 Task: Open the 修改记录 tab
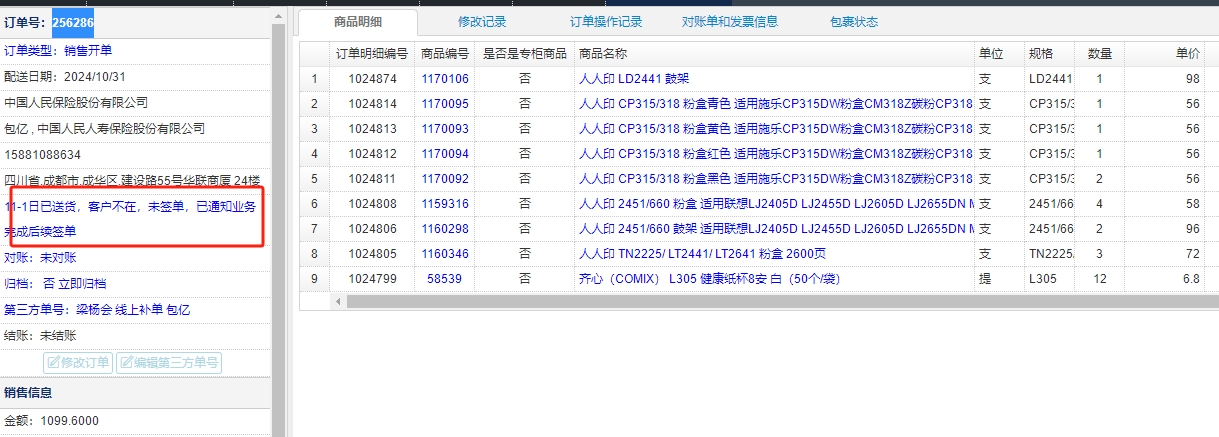482,21
